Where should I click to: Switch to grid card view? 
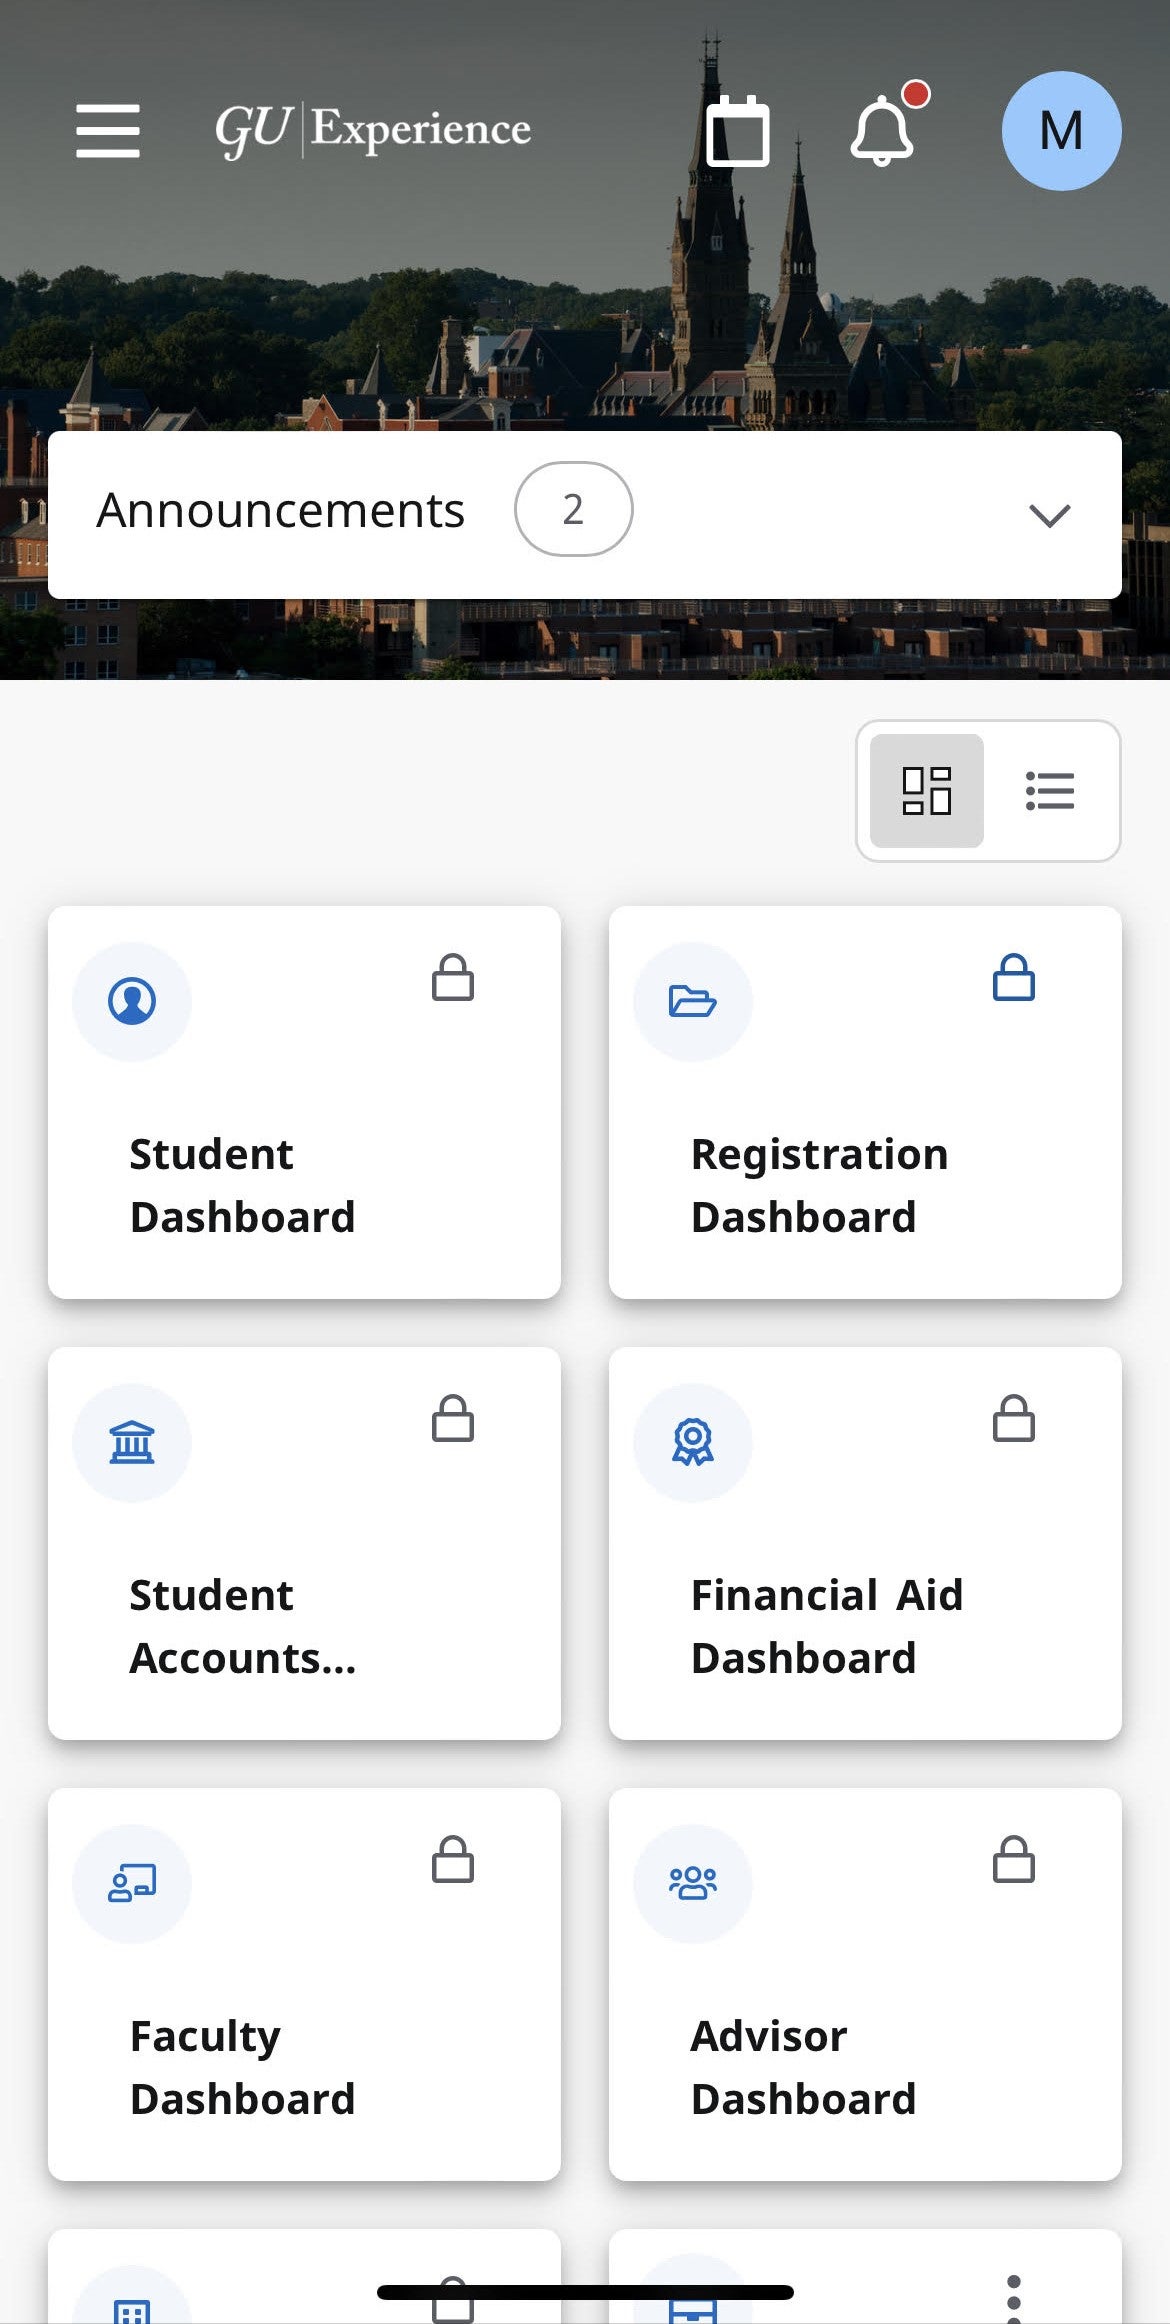pyautogui.click(x=927, y=791)
